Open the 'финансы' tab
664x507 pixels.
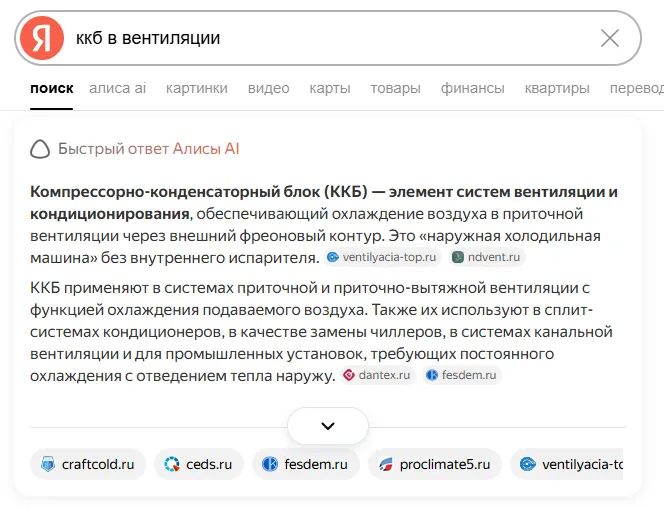tap(473, 88)
